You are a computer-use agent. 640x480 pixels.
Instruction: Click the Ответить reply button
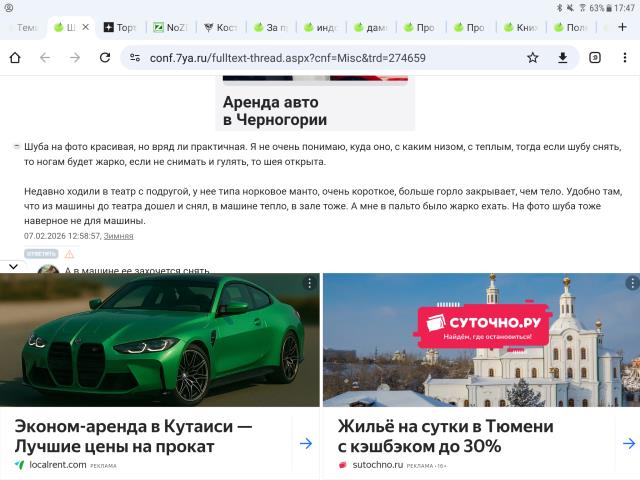pyautogui.click(x=41, y=254)
